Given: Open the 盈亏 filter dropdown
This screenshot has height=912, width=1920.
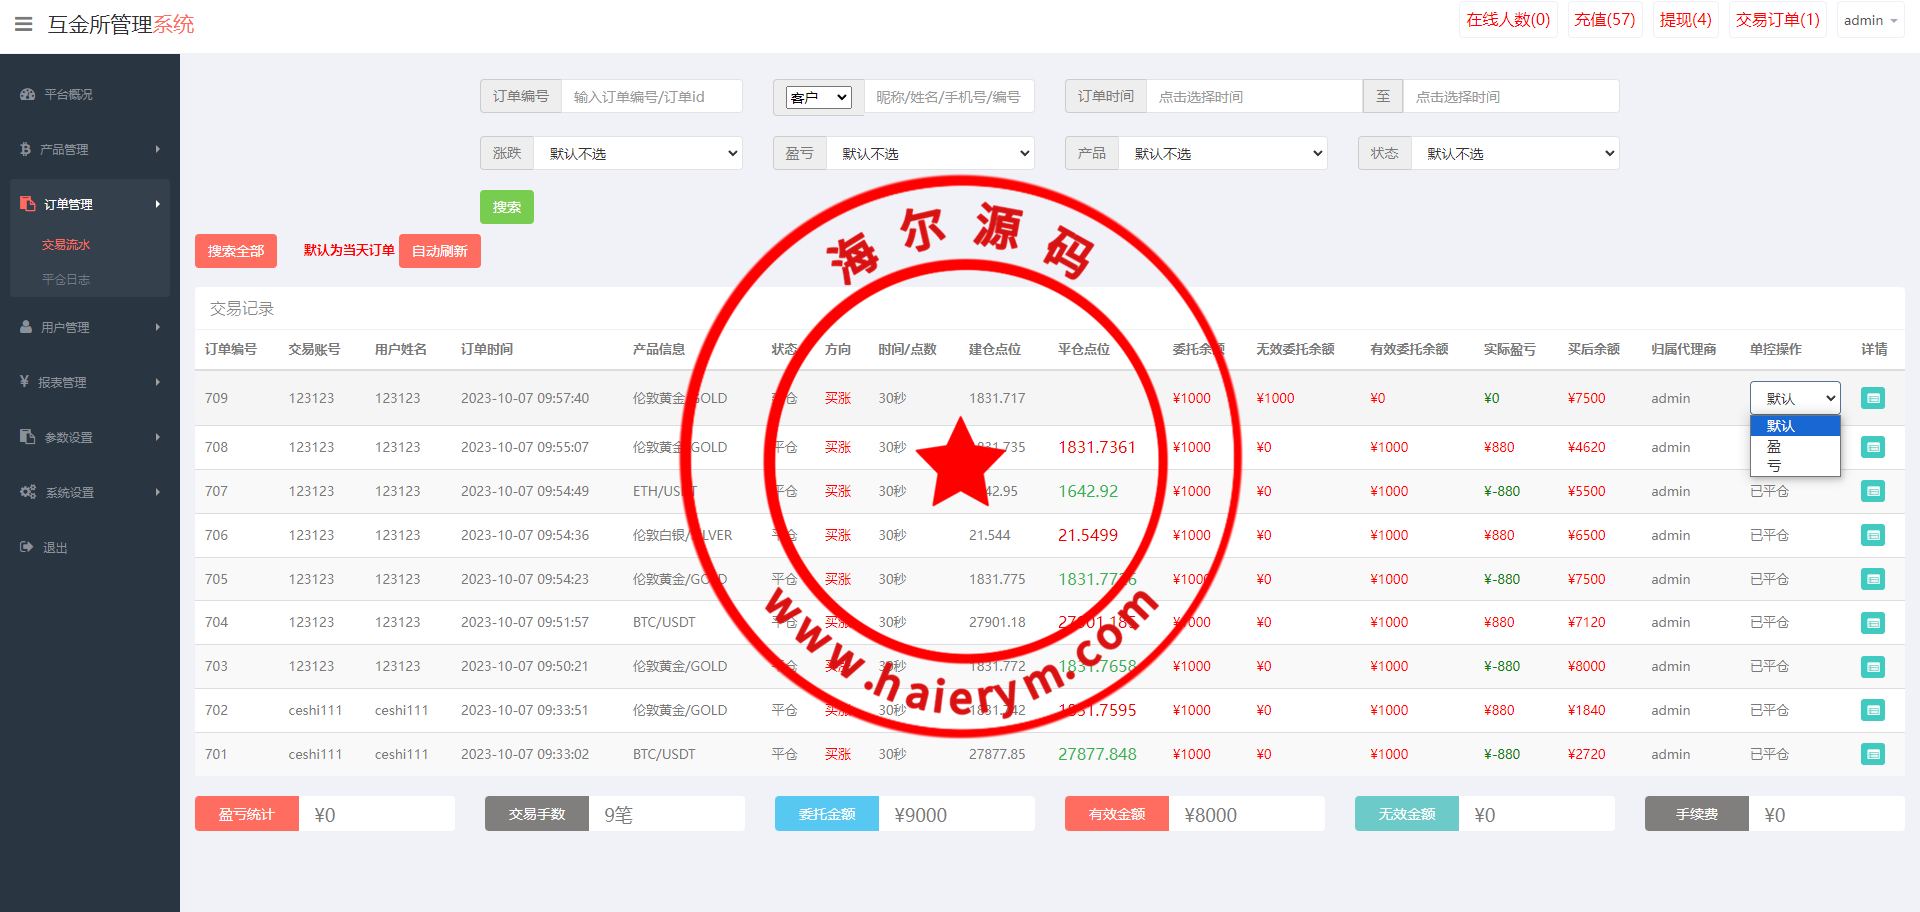Looking at the screenshot, I should point(930,153).
